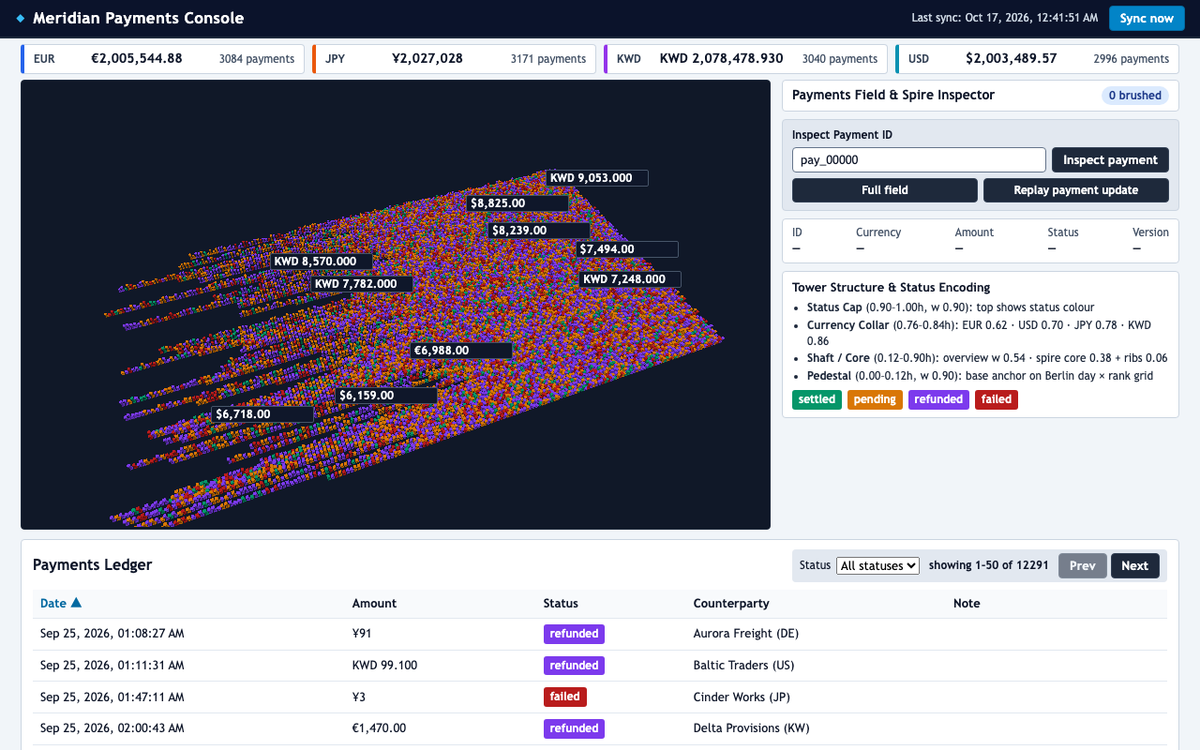Open the All statuses filter dropdown

pos(878,566)
